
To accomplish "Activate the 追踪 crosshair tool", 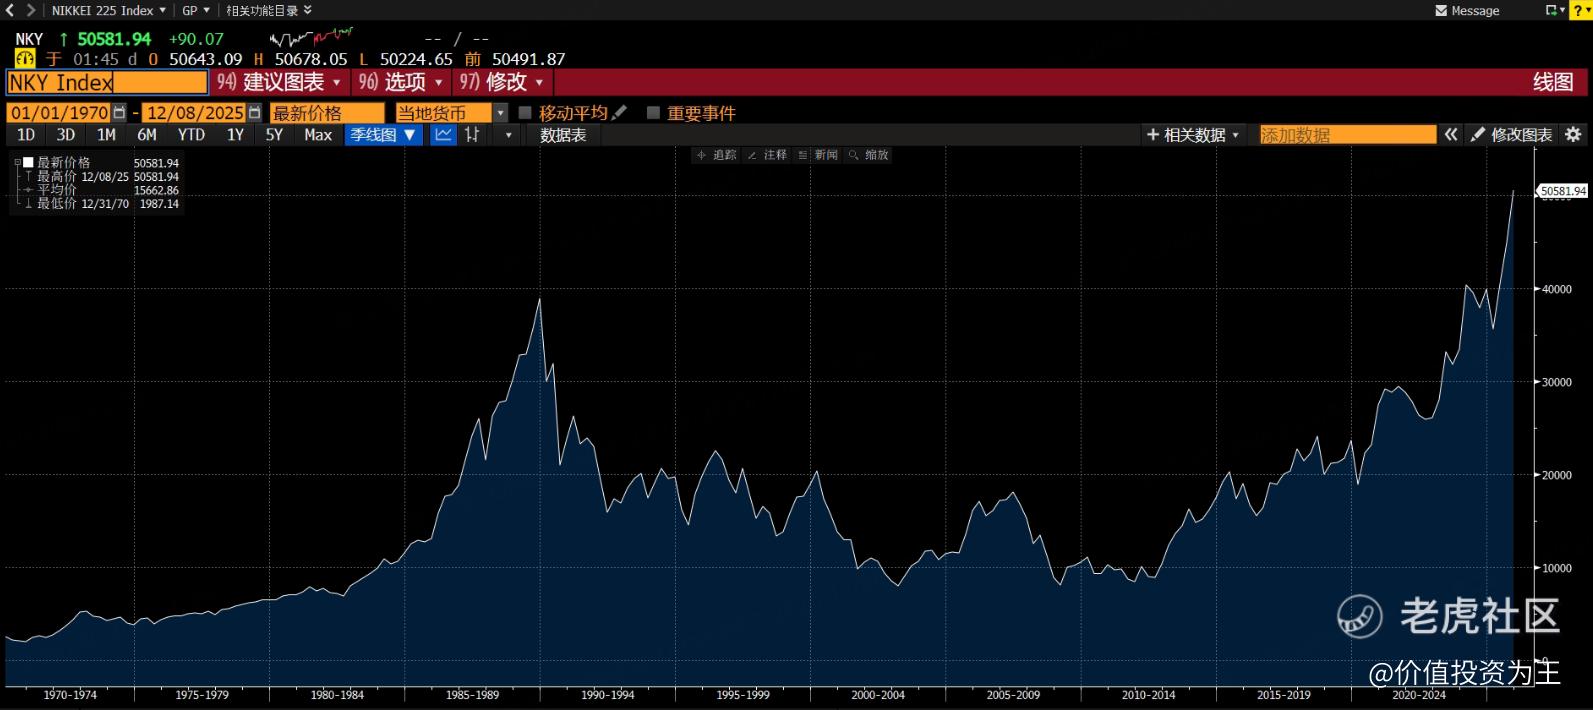I will 717,155.
